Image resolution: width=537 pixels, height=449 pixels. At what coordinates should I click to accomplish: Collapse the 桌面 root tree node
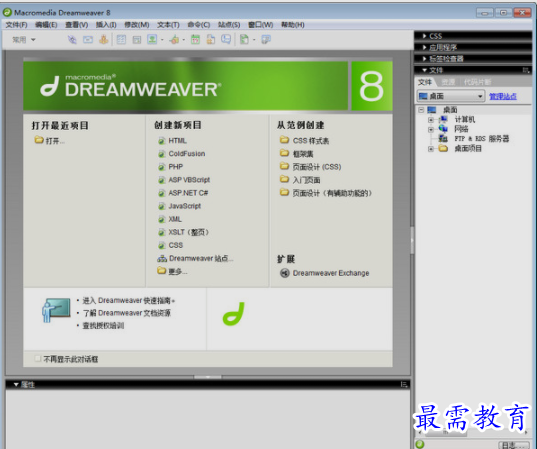click(x=421, y=110)
